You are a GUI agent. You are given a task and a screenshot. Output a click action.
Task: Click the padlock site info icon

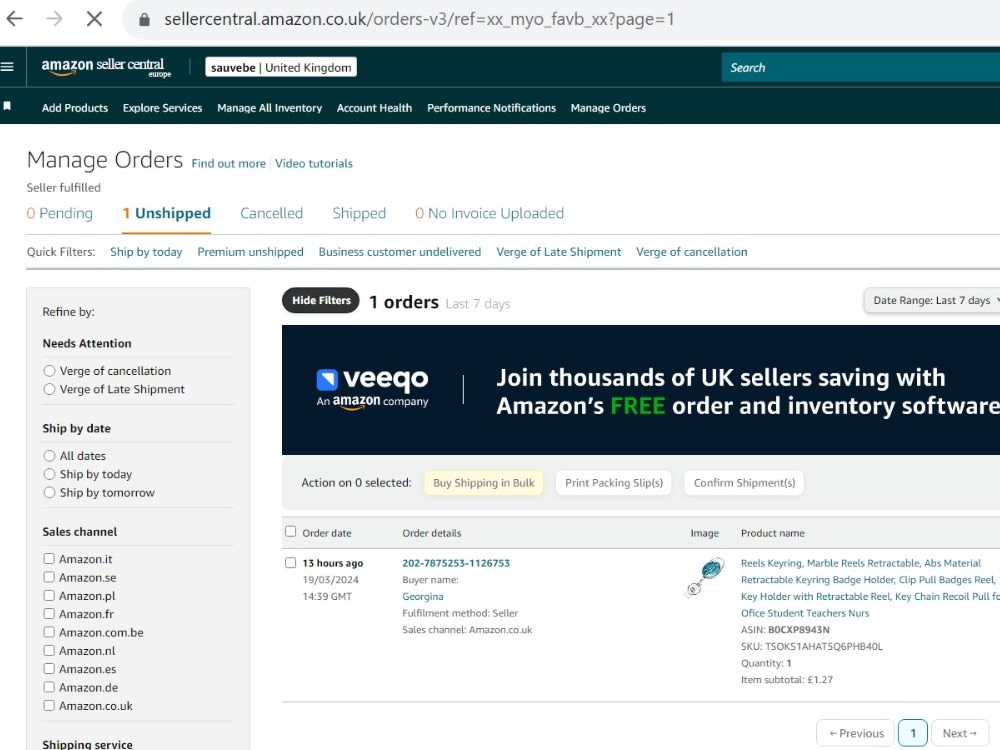click(x=144, y=20)
